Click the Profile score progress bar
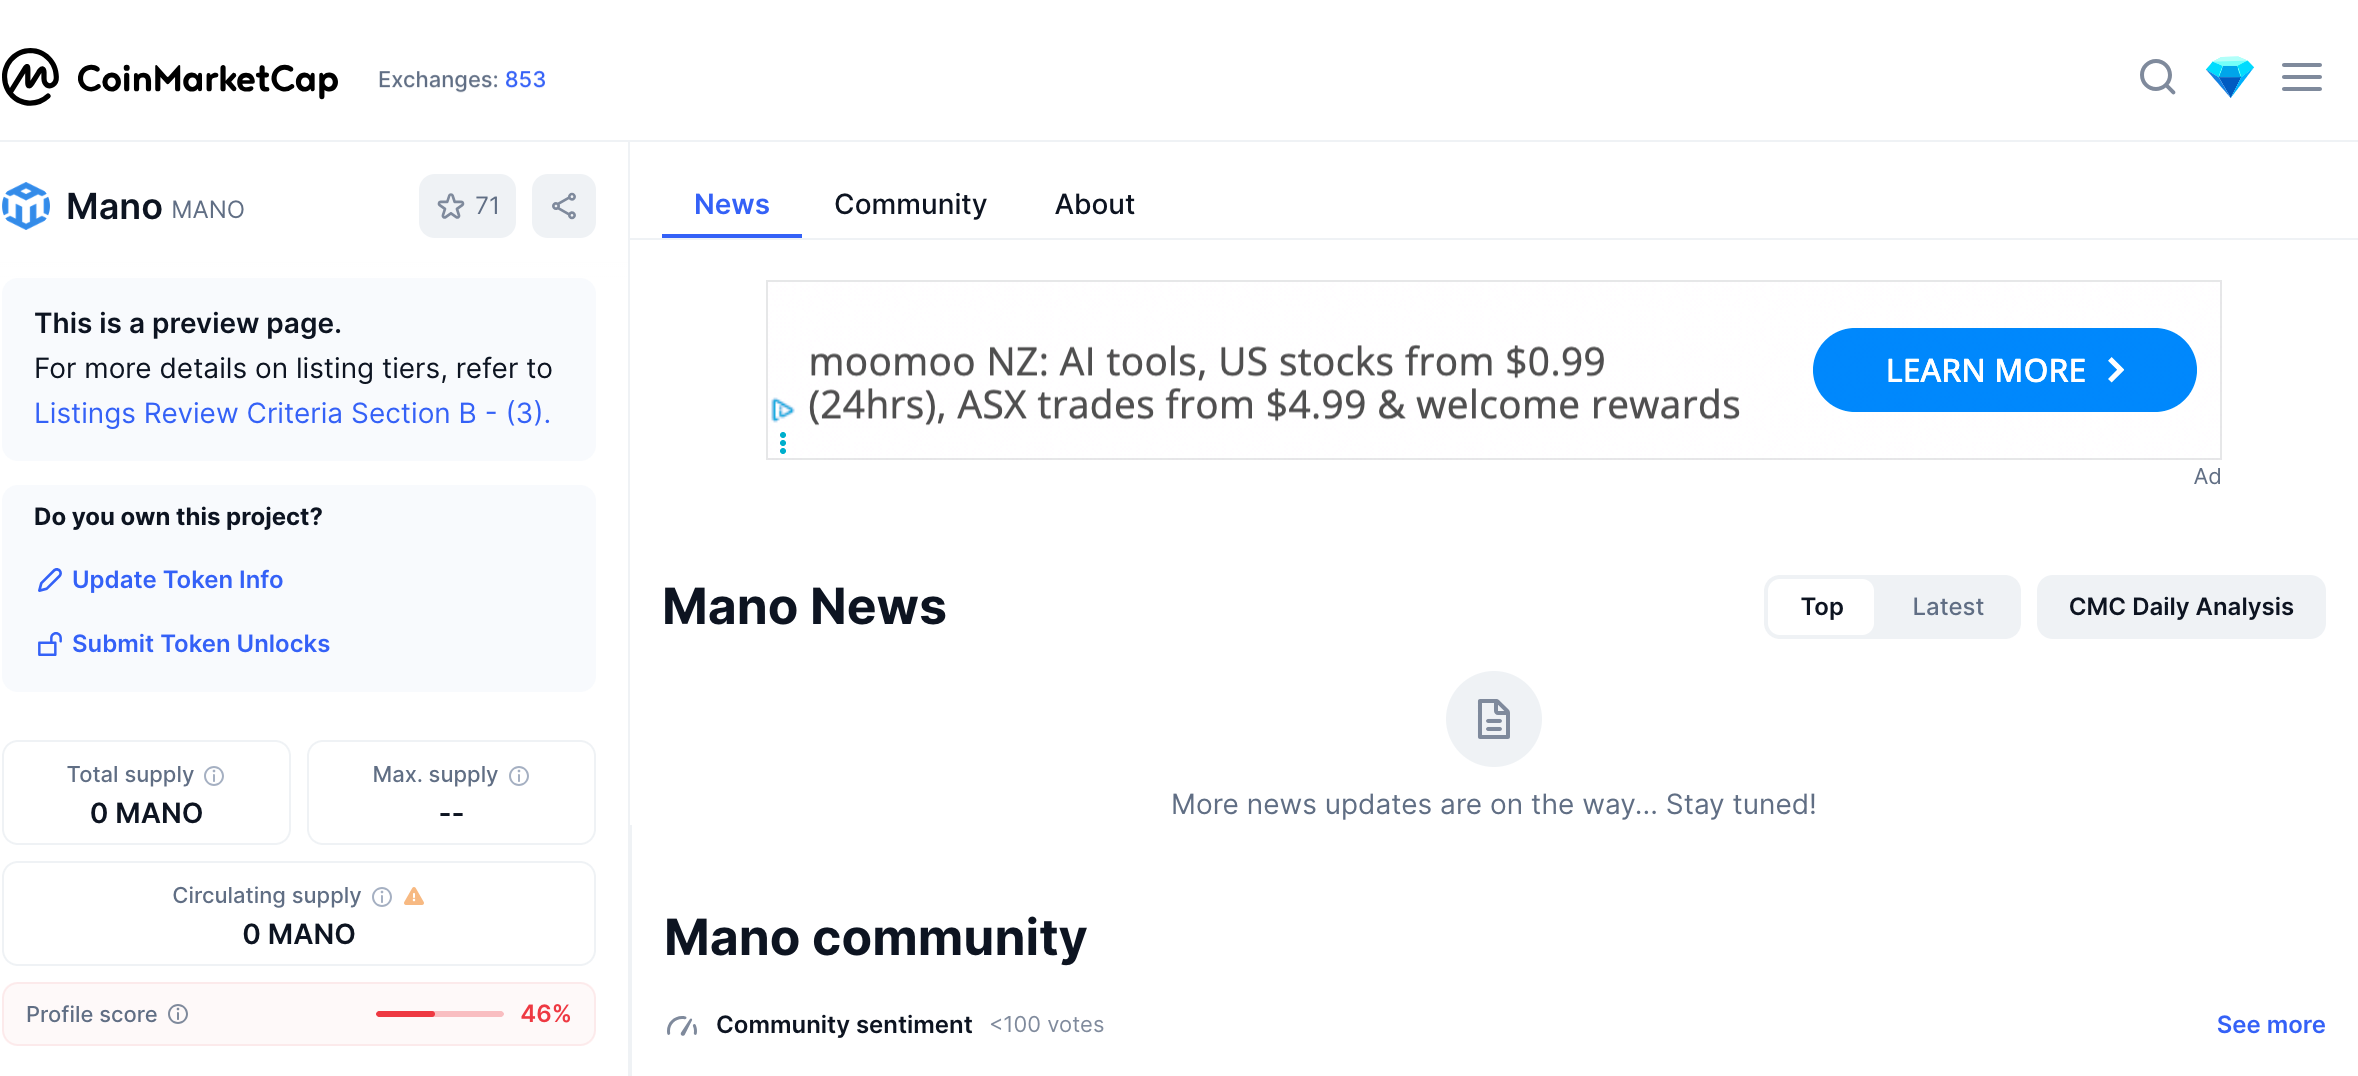 pyautogui.click(x=439, y=1014)
